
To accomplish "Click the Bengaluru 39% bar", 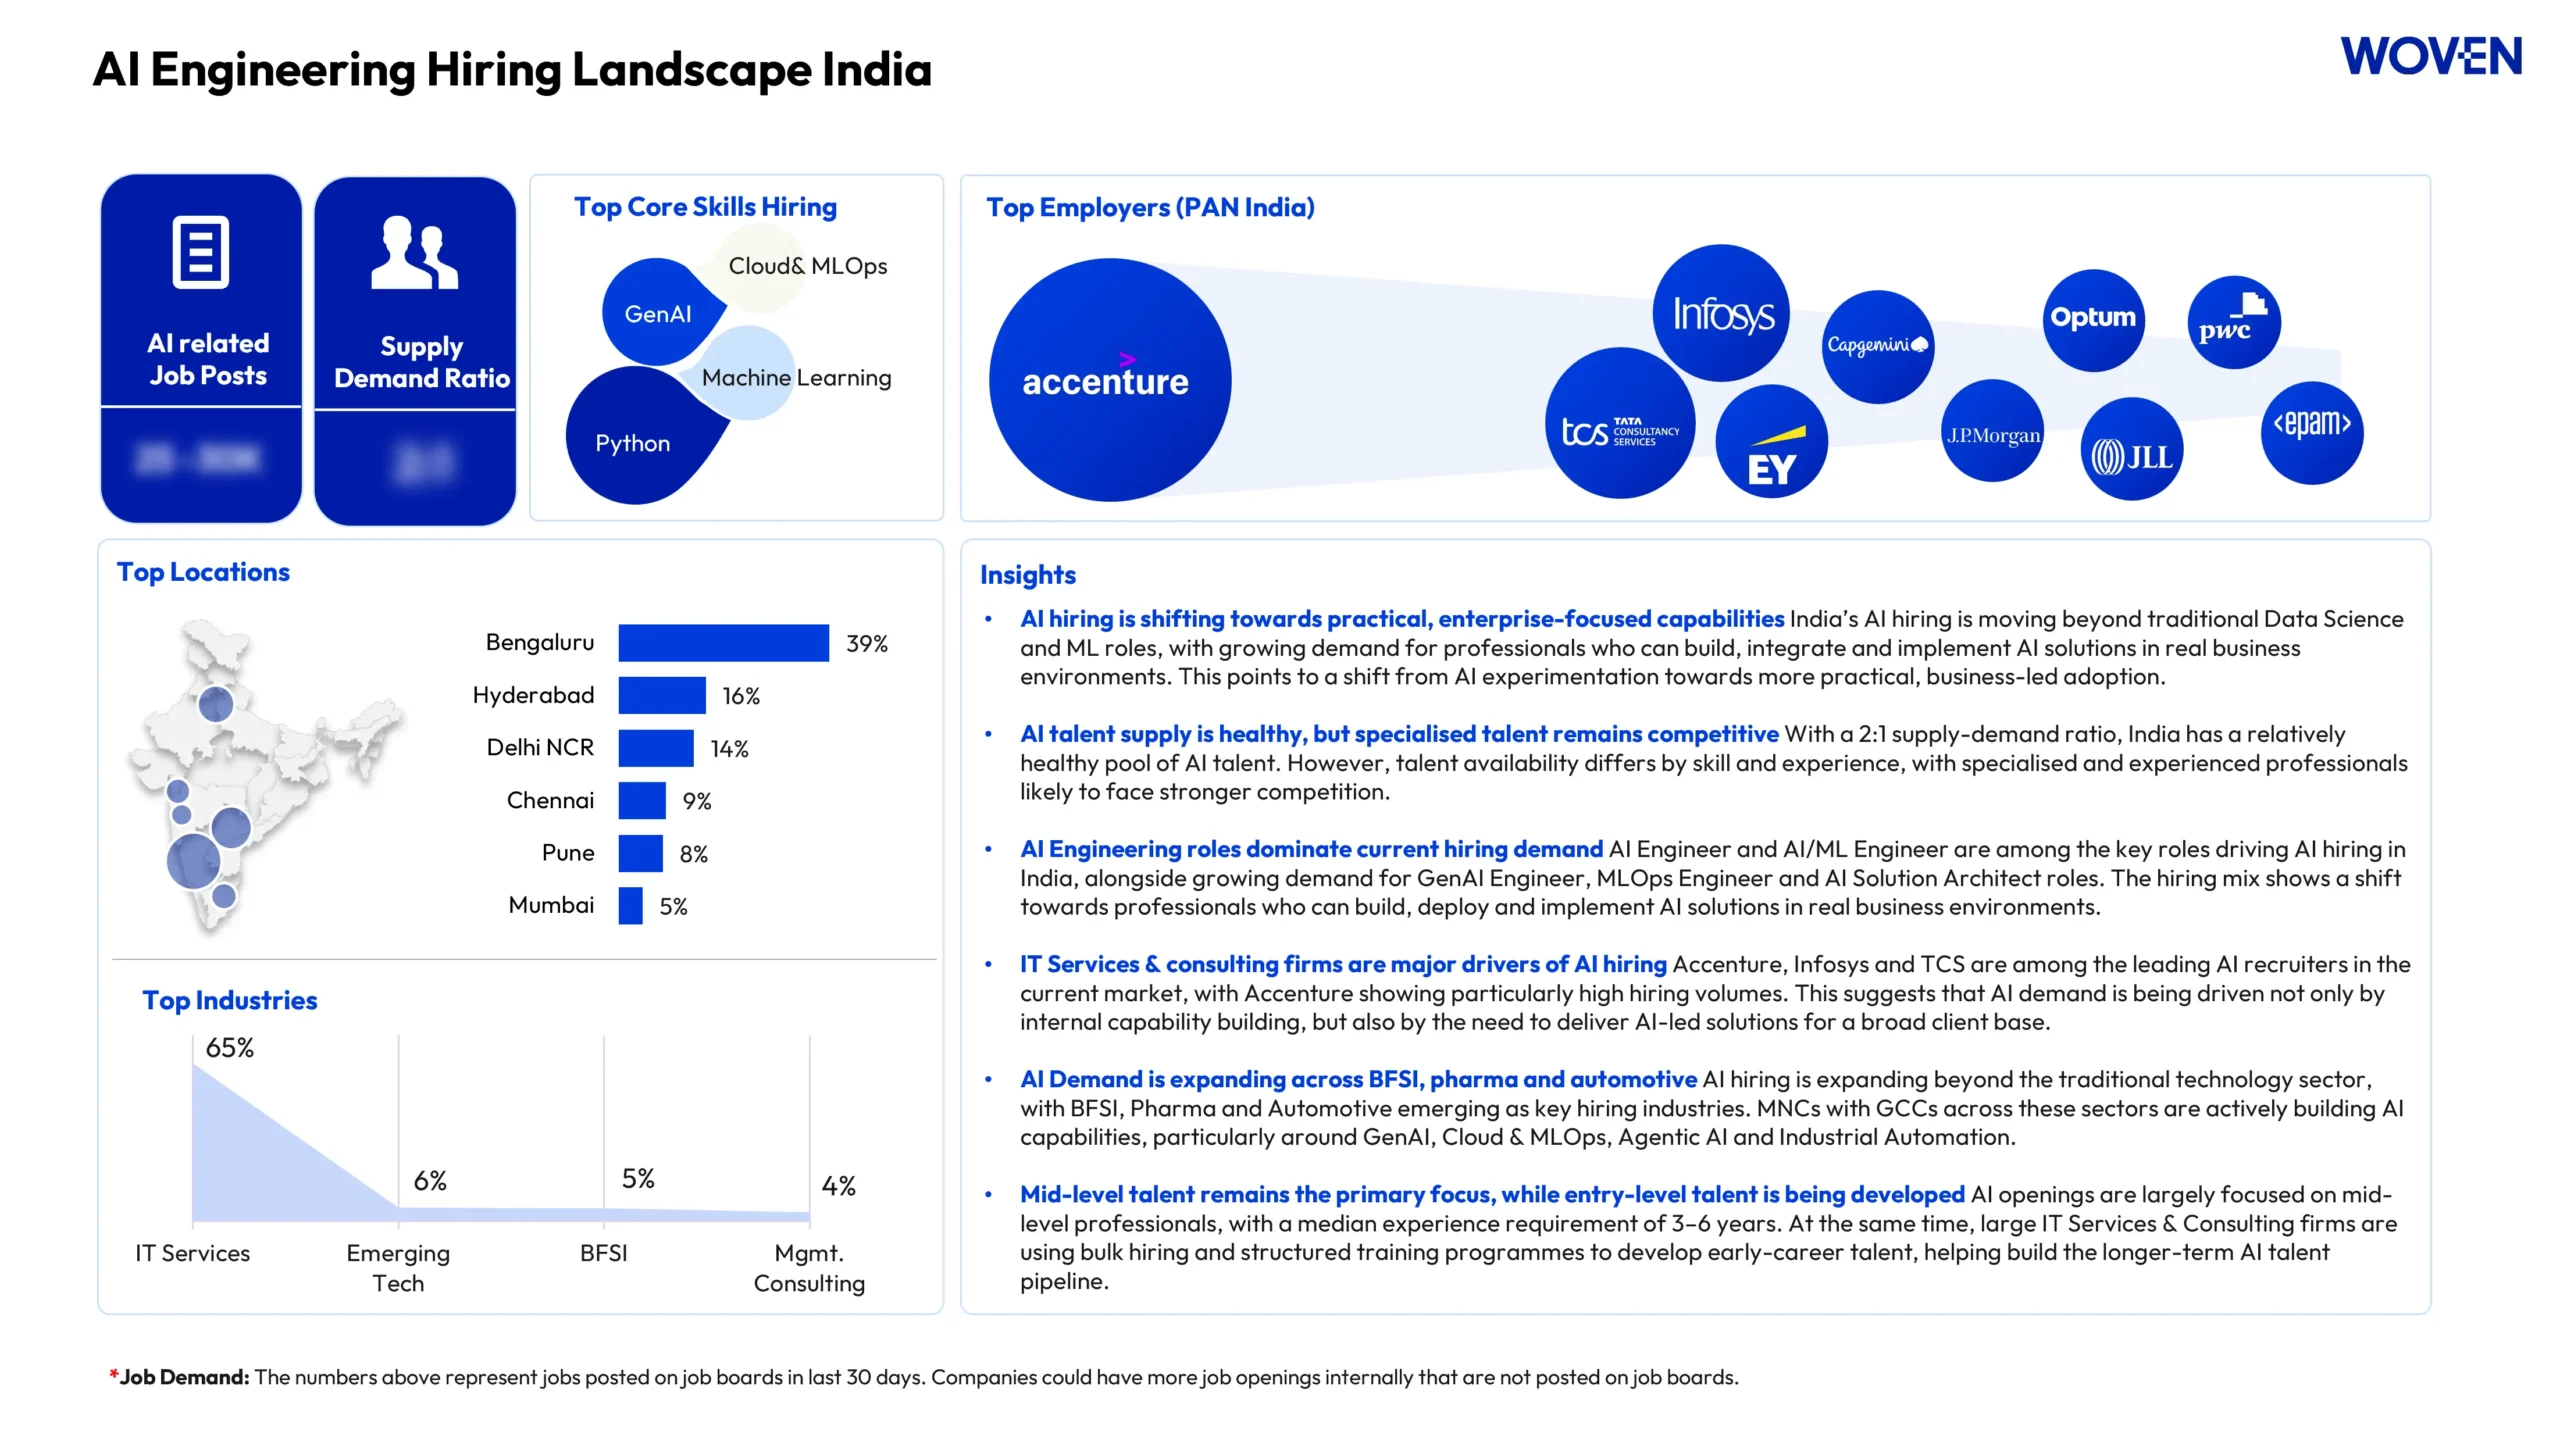I will [x=723, y=643].
